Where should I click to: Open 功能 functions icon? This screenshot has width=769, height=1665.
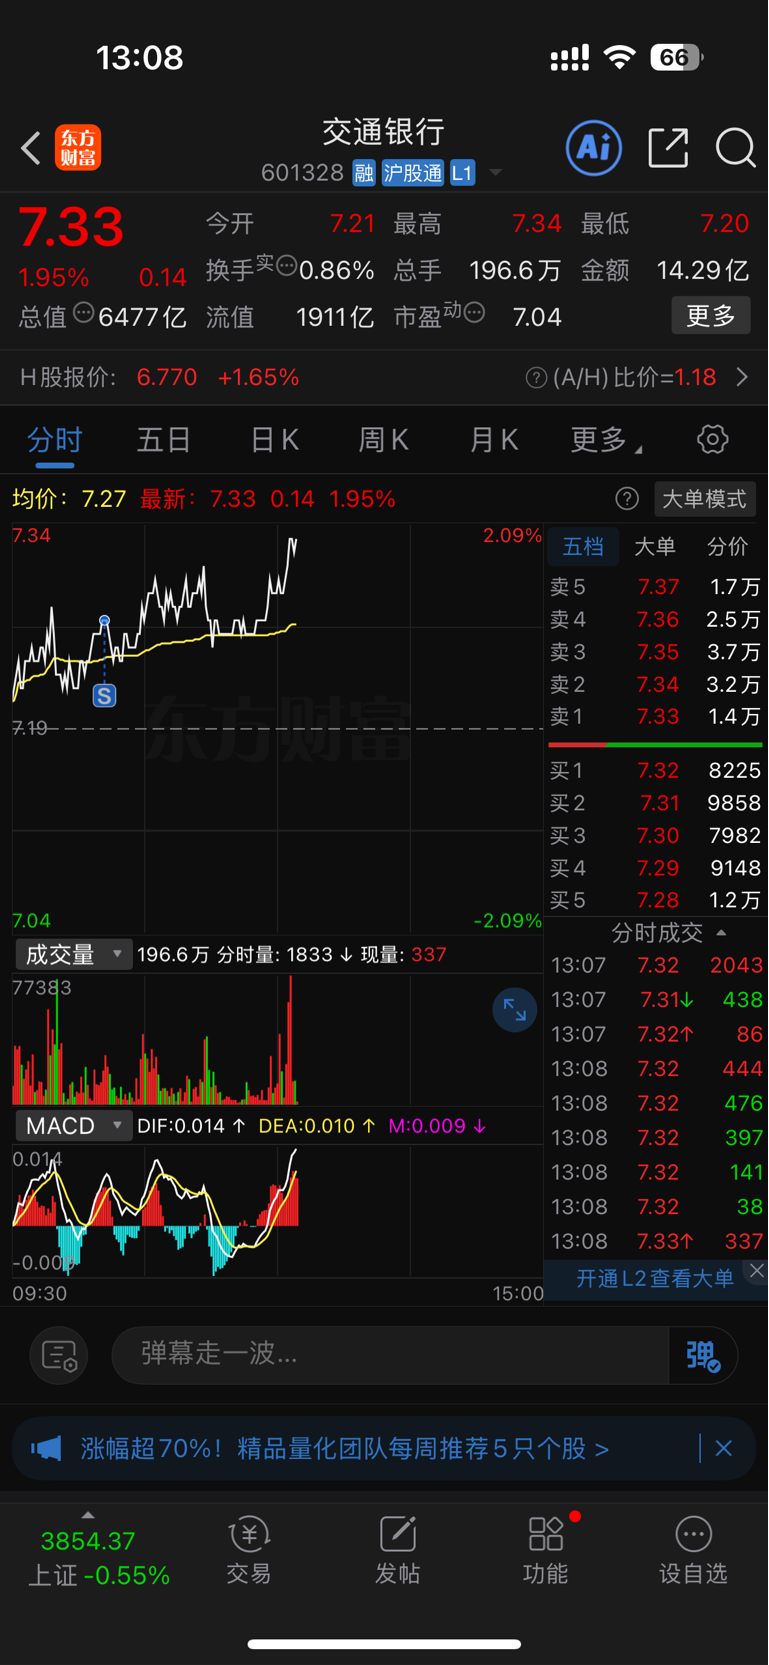(x=546, y=1550)
